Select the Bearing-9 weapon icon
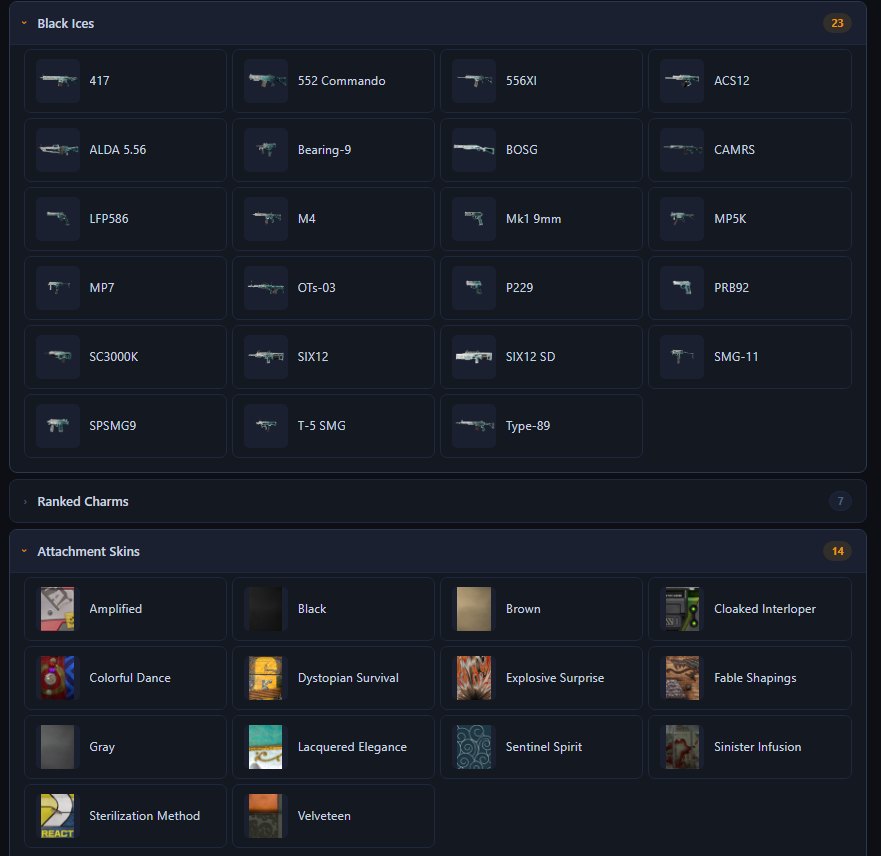The width and height of the screenshot is (881, 856). coord(266,150)
